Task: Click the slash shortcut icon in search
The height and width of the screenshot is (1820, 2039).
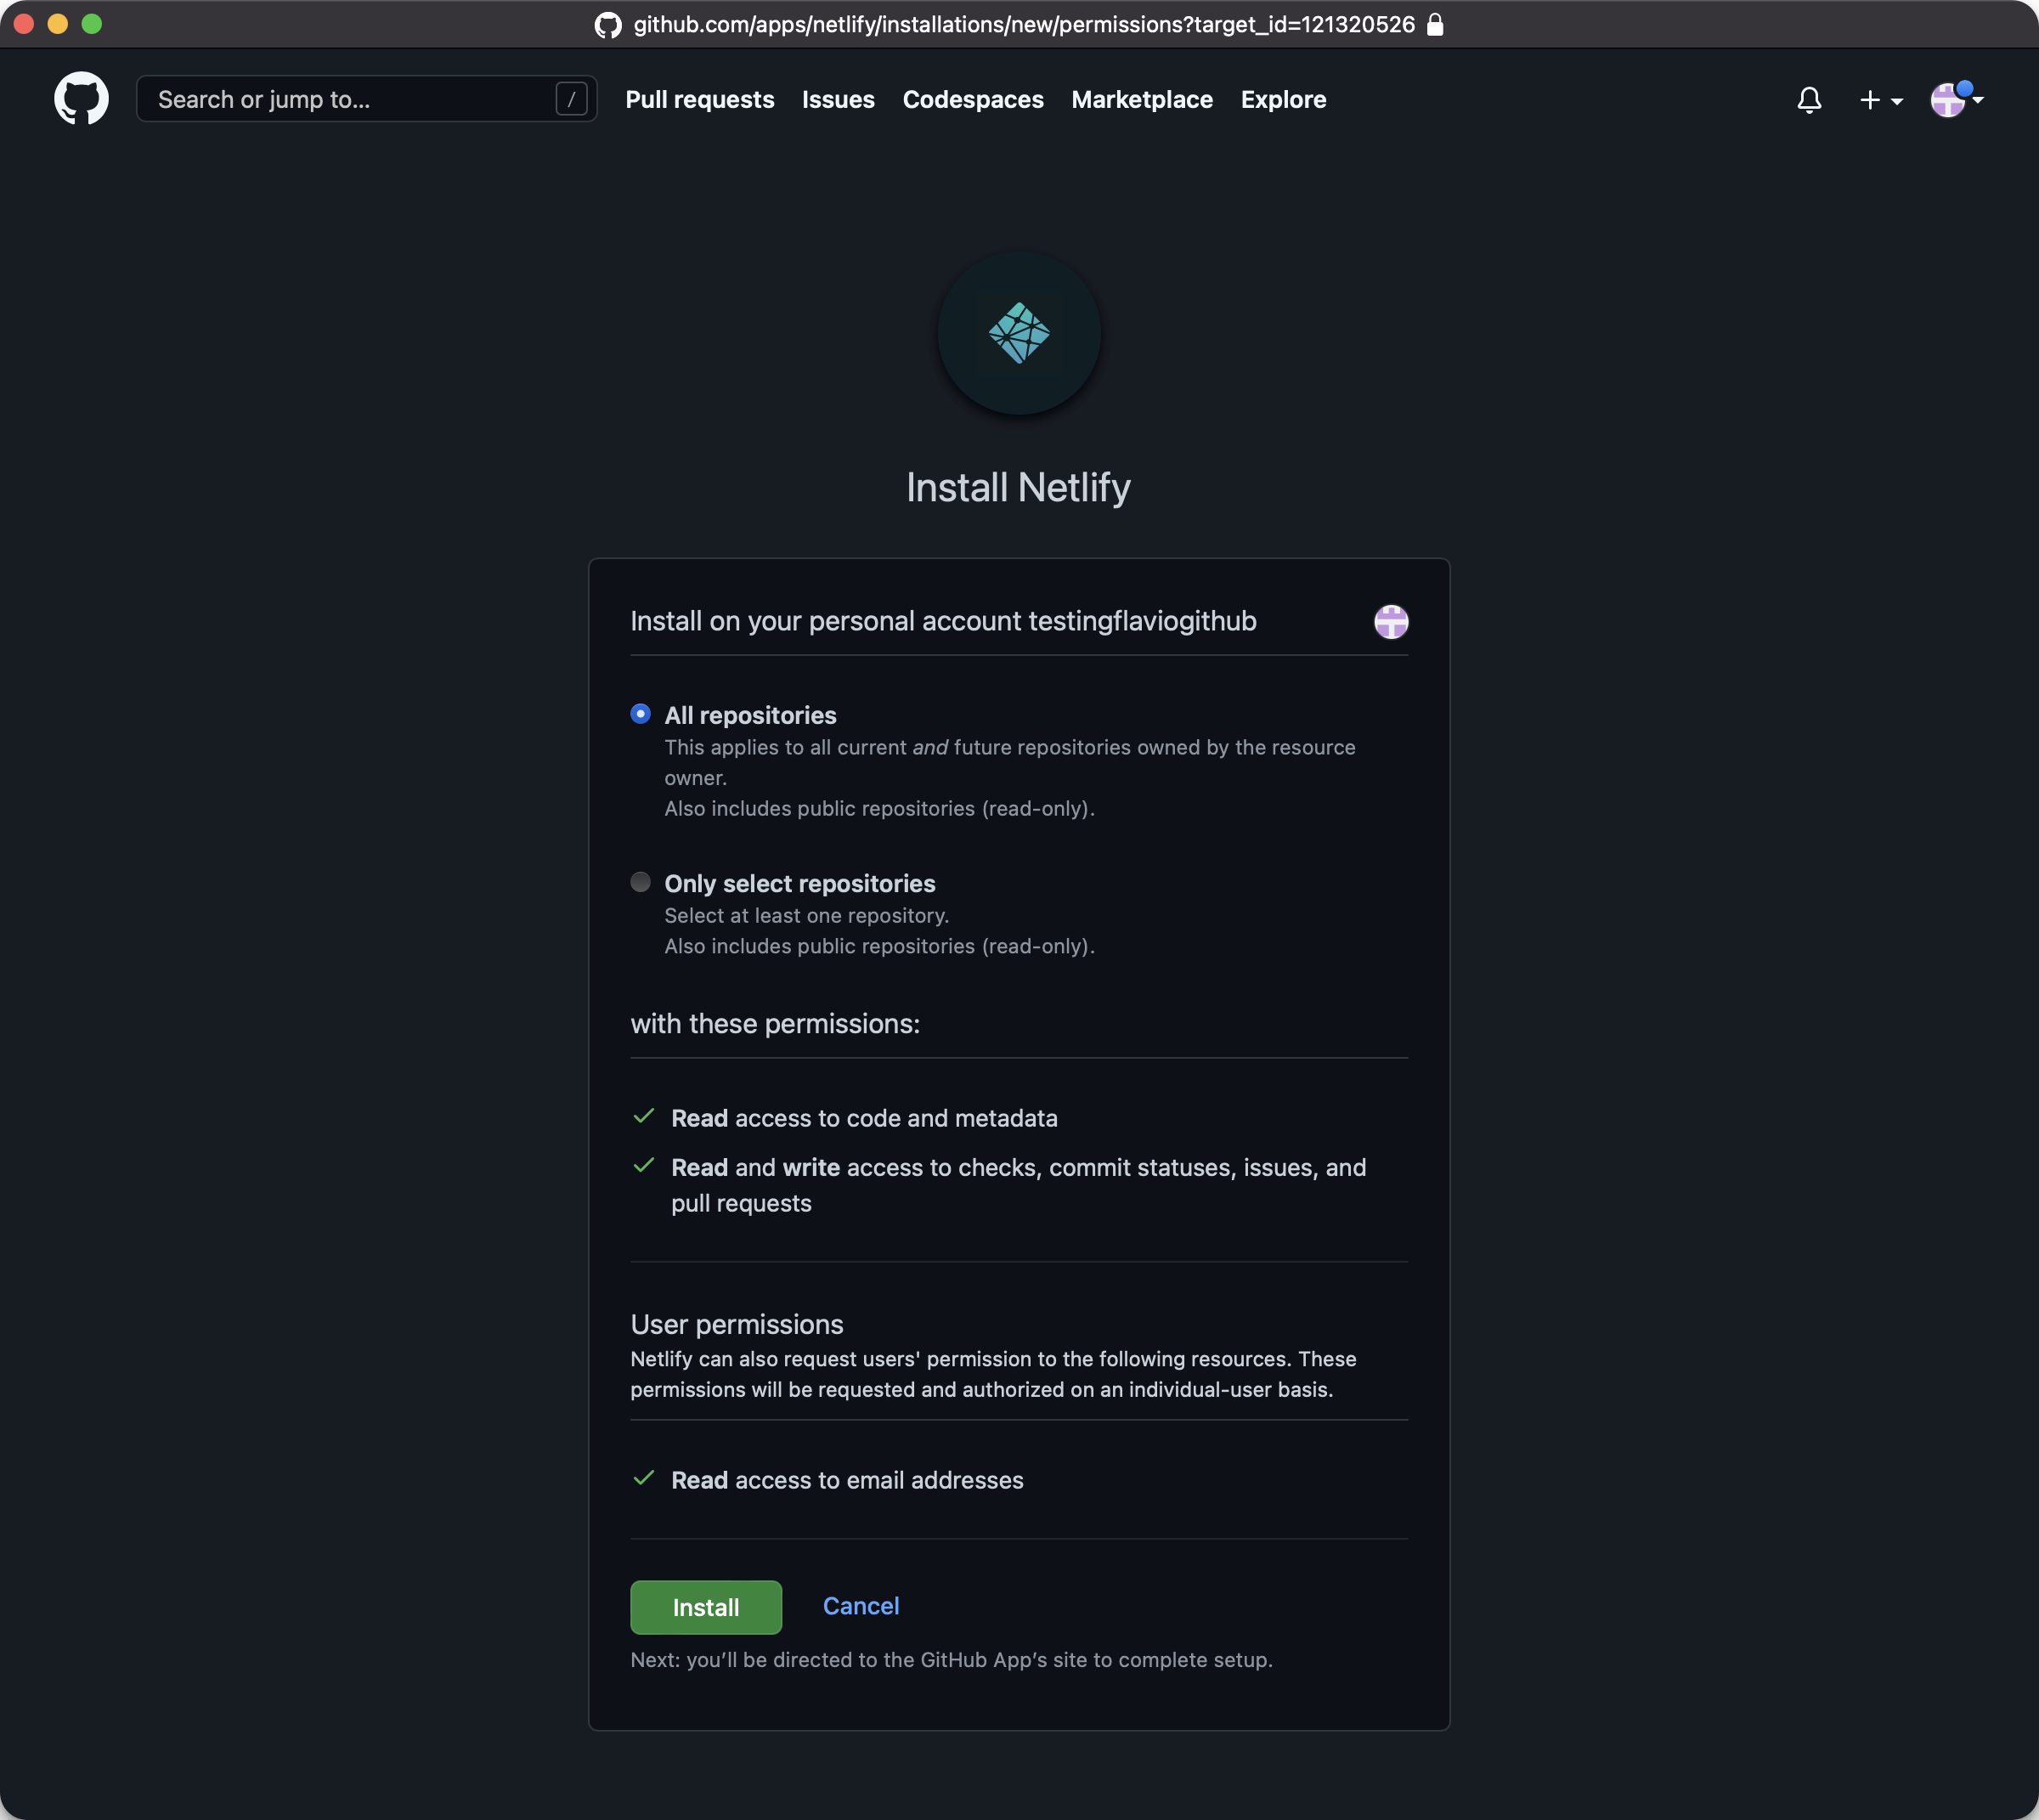Action: coord(571,99)
